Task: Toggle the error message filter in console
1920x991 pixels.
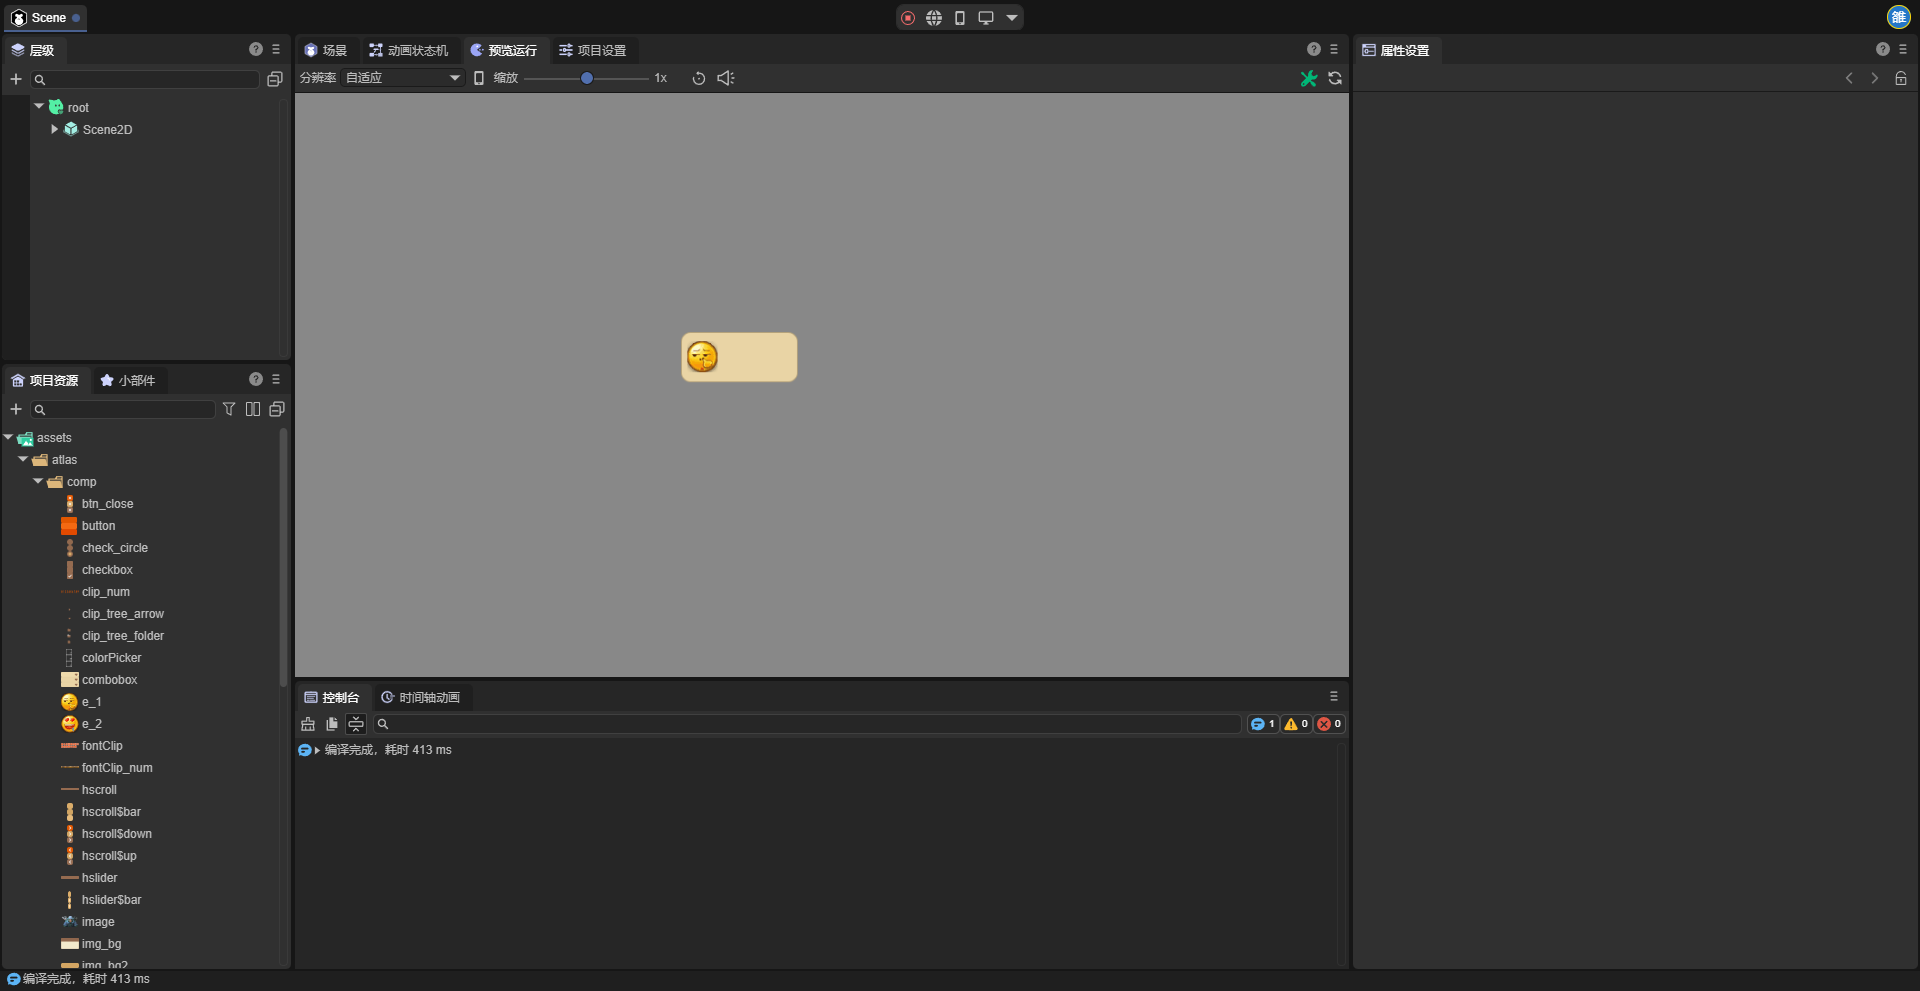Action: point(1329,724)
